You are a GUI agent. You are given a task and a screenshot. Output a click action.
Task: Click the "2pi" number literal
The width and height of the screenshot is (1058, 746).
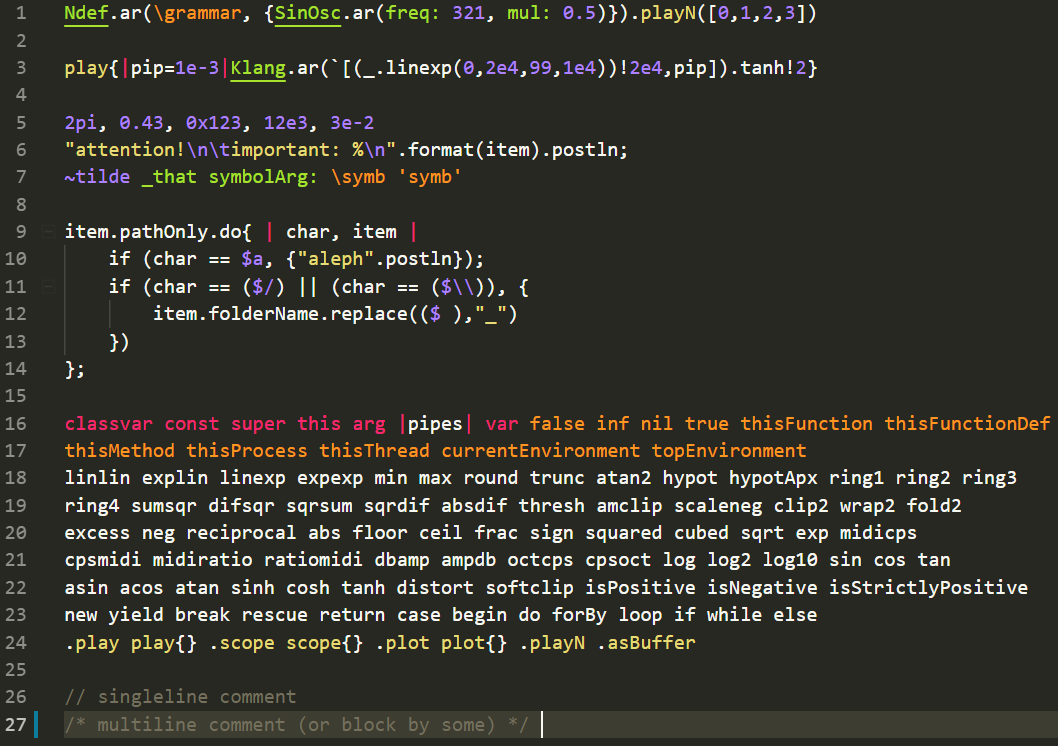pos(81,123)
